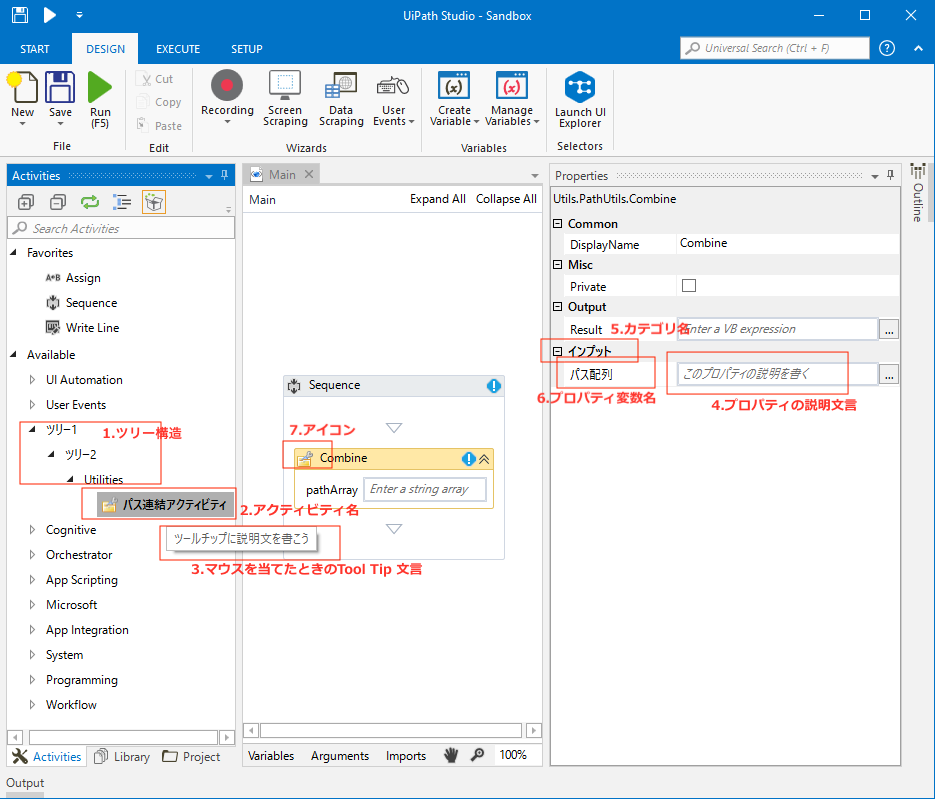Close the Main workflow tab
Image resolution: width=935 pixels, height=799 pixels.
(x=309, y=174)
